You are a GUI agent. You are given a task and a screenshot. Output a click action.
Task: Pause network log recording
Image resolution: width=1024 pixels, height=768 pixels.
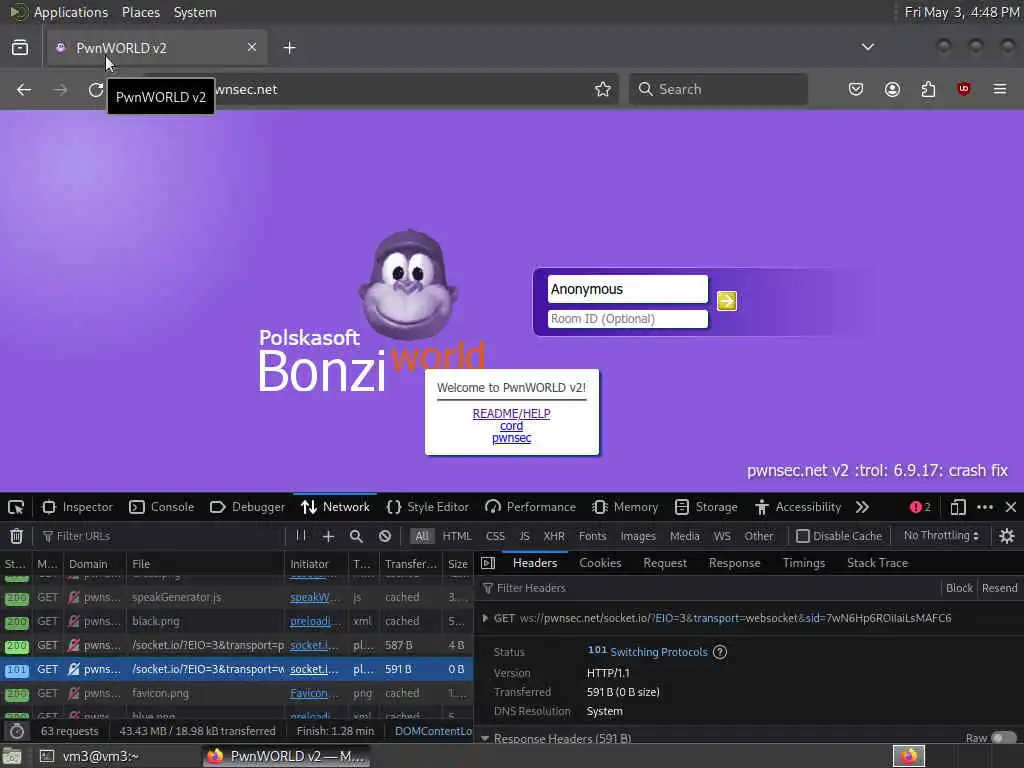tap(301, 536)
